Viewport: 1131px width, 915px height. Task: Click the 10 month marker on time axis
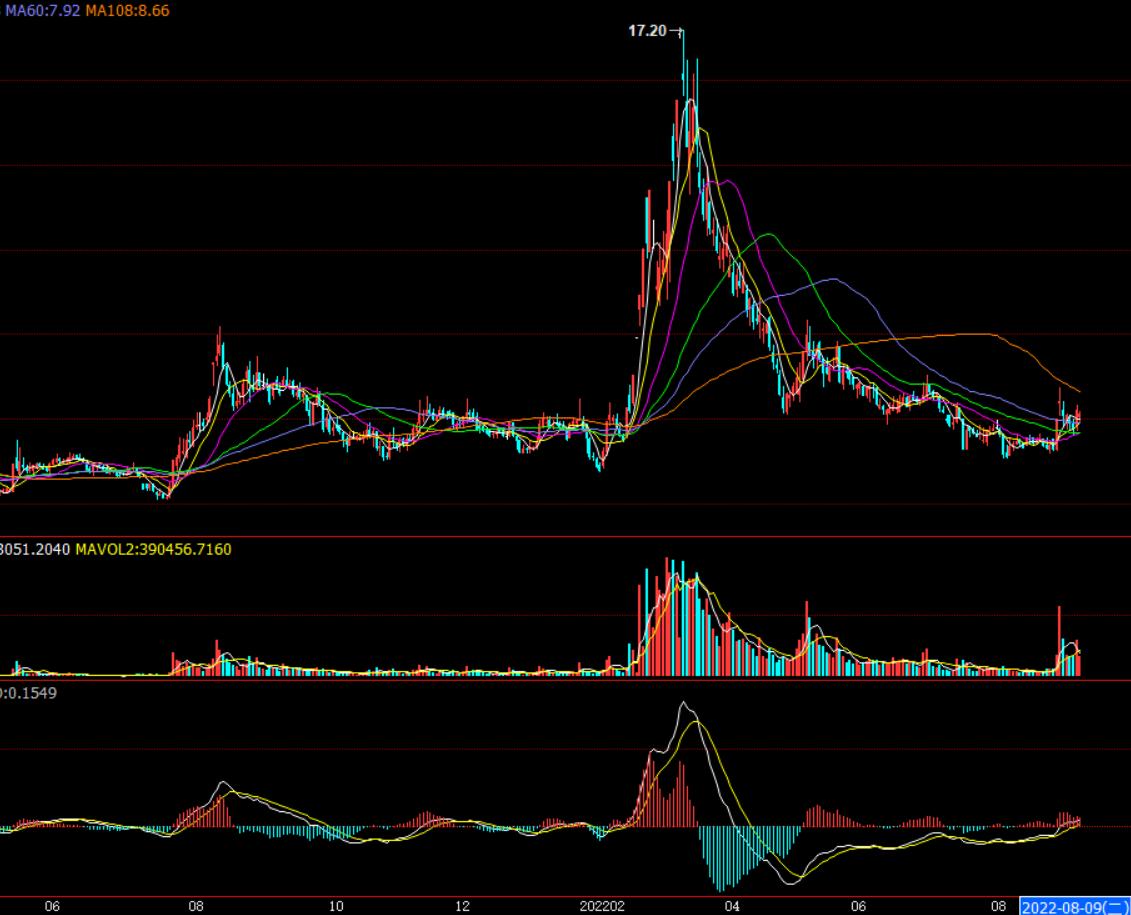click(x=336, y=906)
